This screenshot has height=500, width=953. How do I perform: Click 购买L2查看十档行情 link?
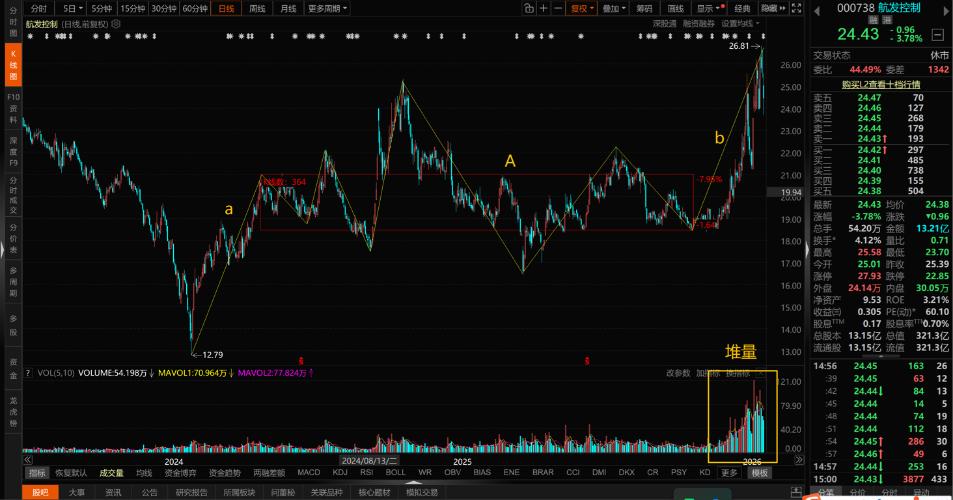pyautogui.click(x=881, y=84)
